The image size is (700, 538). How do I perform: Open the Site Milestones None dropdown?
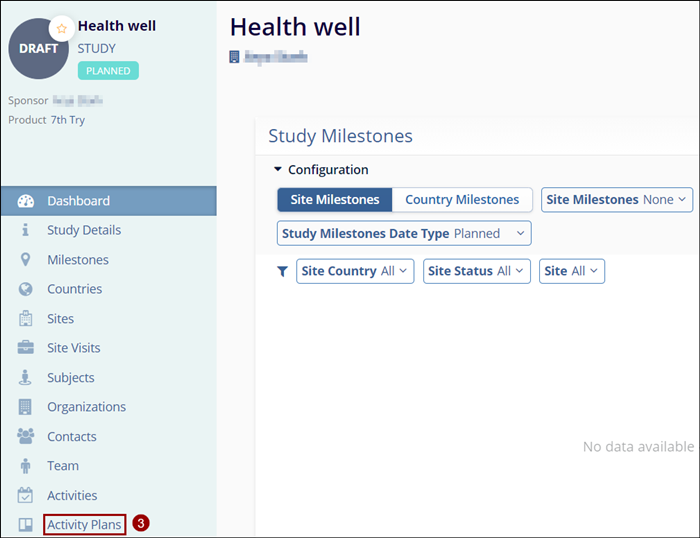point(617,200)
